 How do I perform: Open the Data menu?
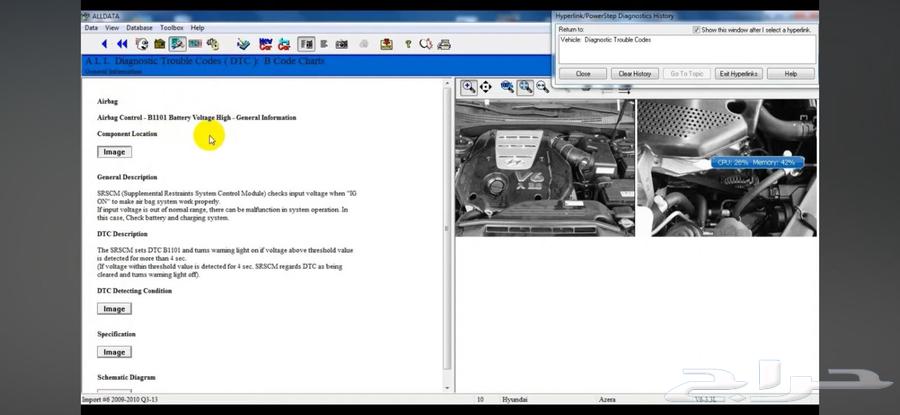(91, 28)
